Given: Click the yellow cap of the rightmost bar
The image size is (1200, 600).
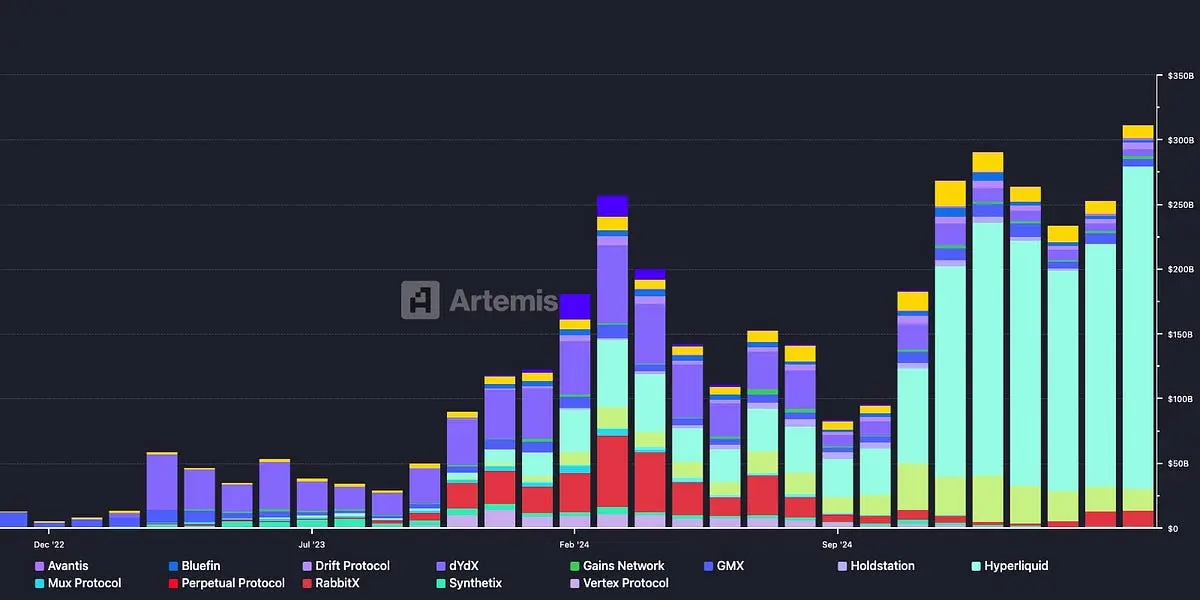Looking at the screenshot, I should pos(1138,132).
